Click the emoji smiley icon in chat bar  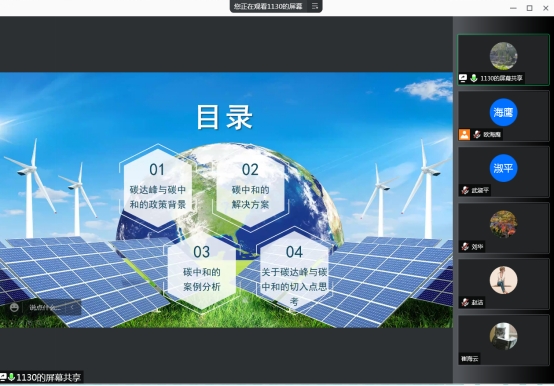(14, 307)
